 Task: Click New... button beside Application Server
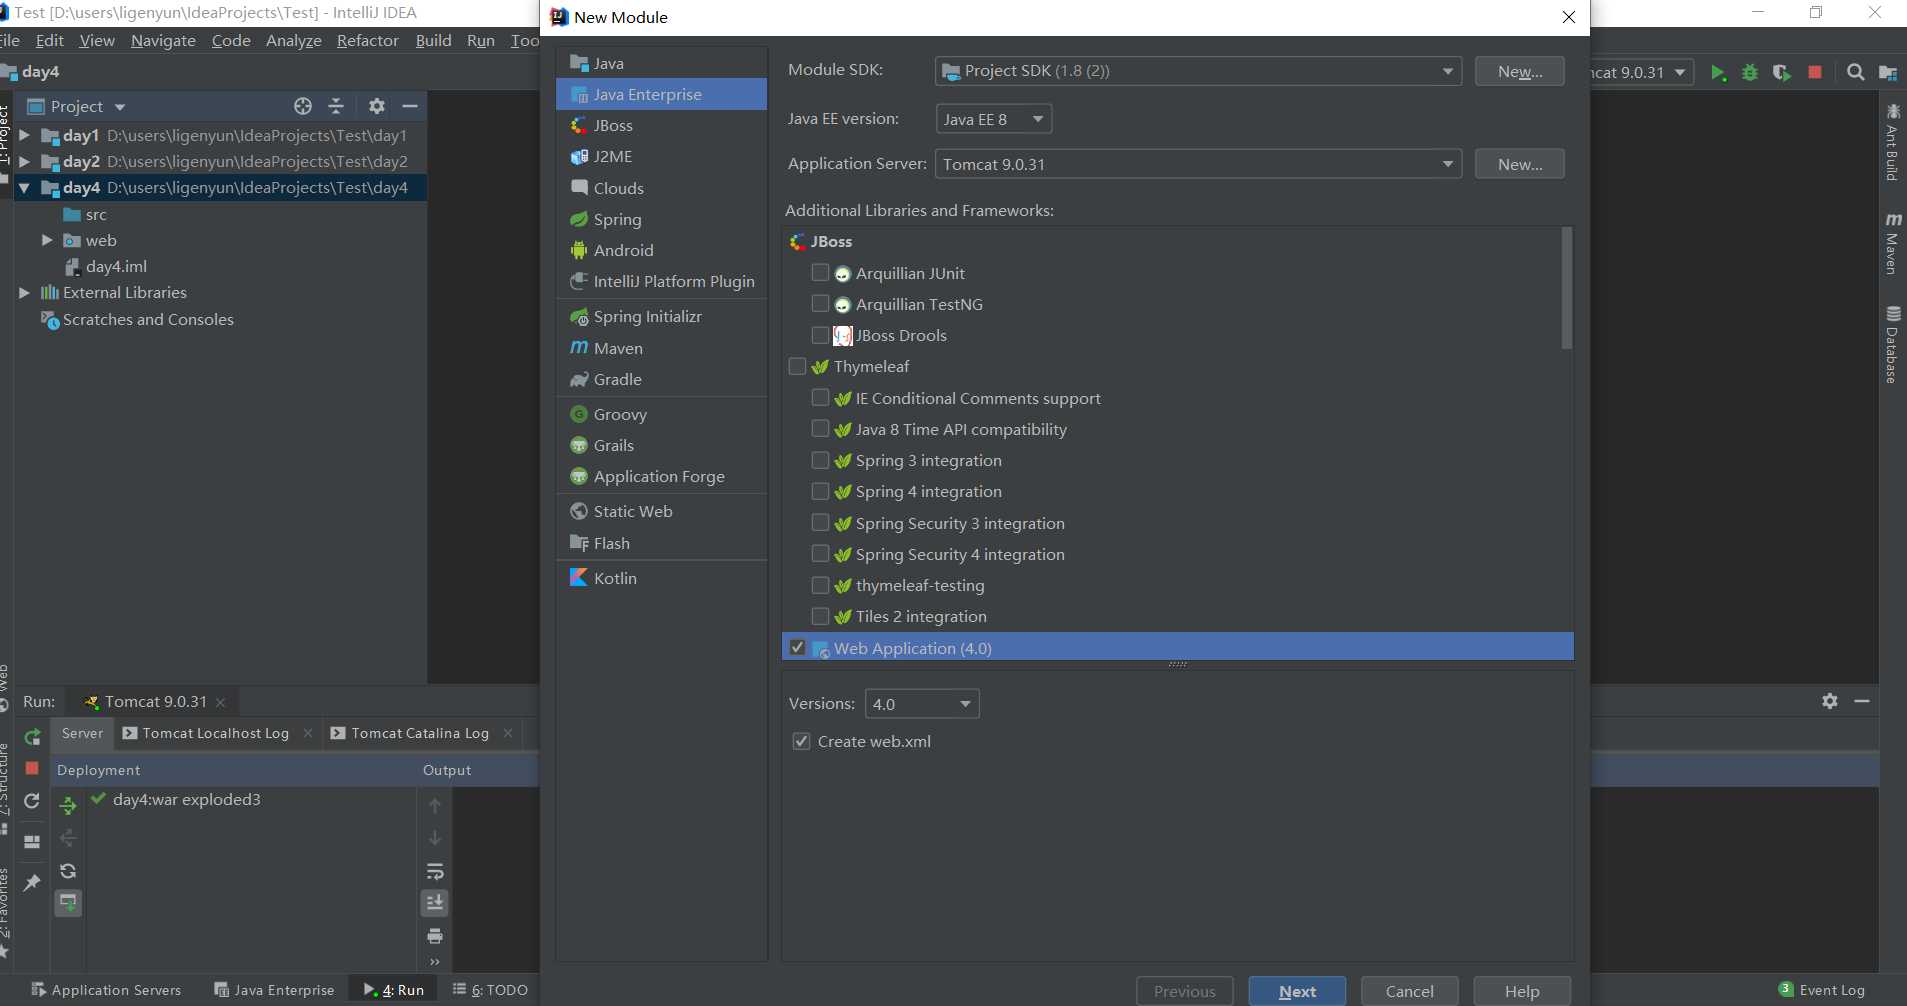click(x=1519, y=164)
